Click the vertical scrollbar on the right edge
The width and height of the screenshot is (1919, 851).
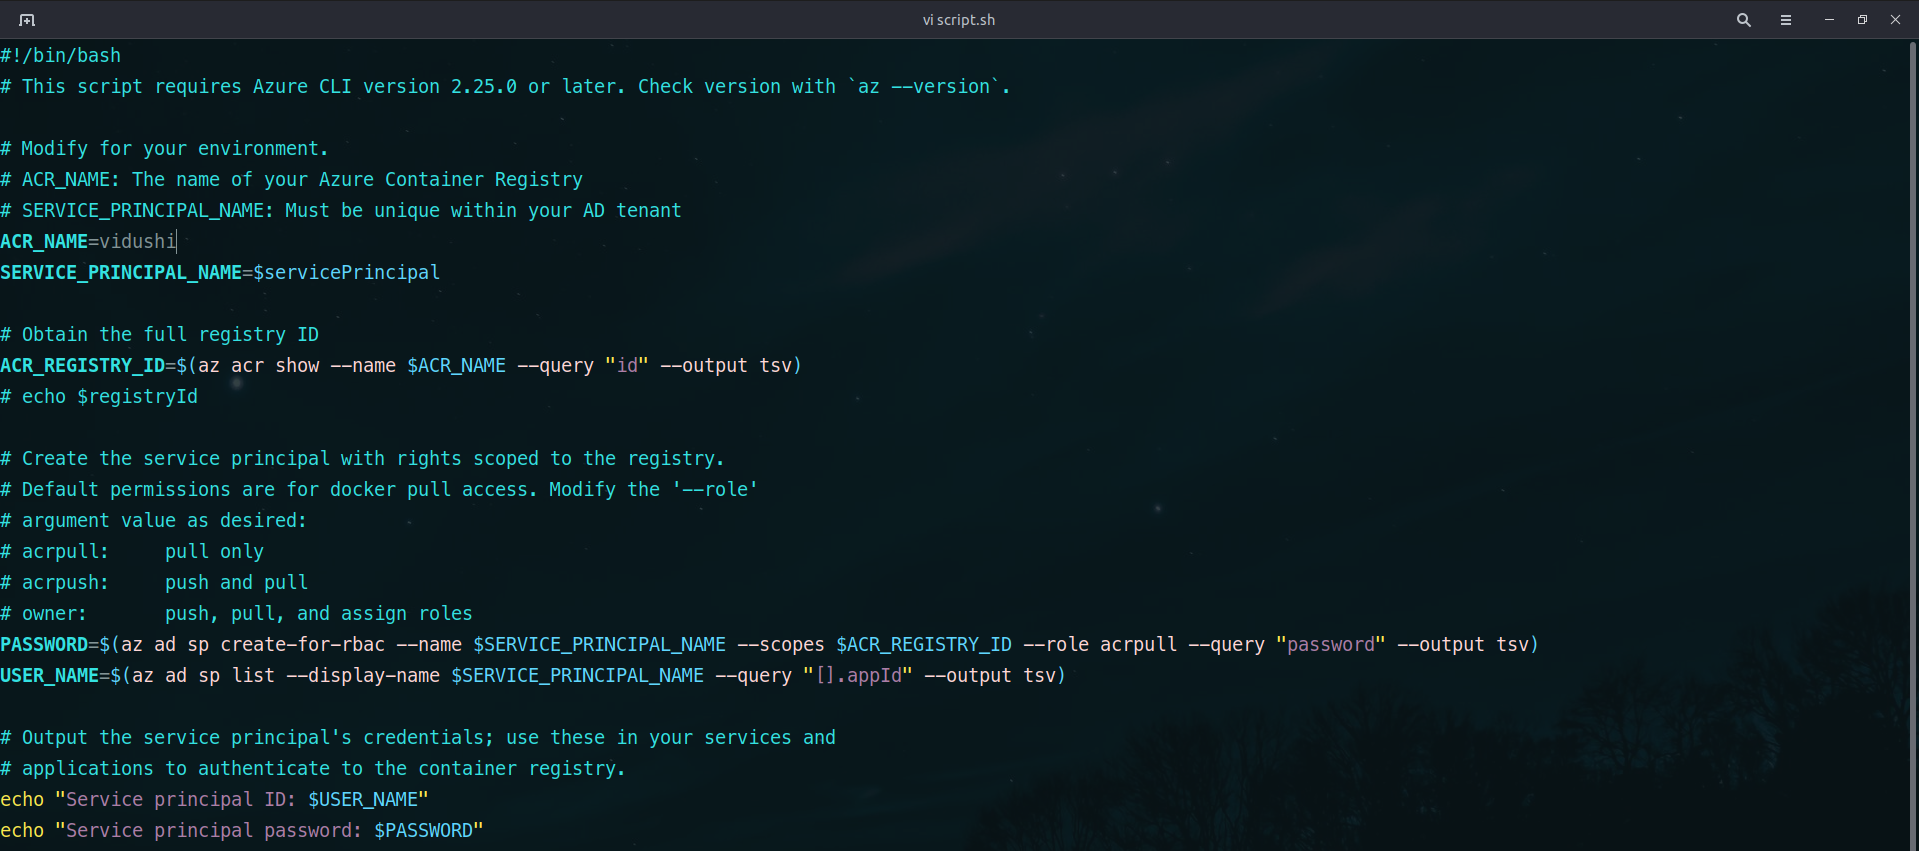pyautogui.click(x=1912, y=400)
